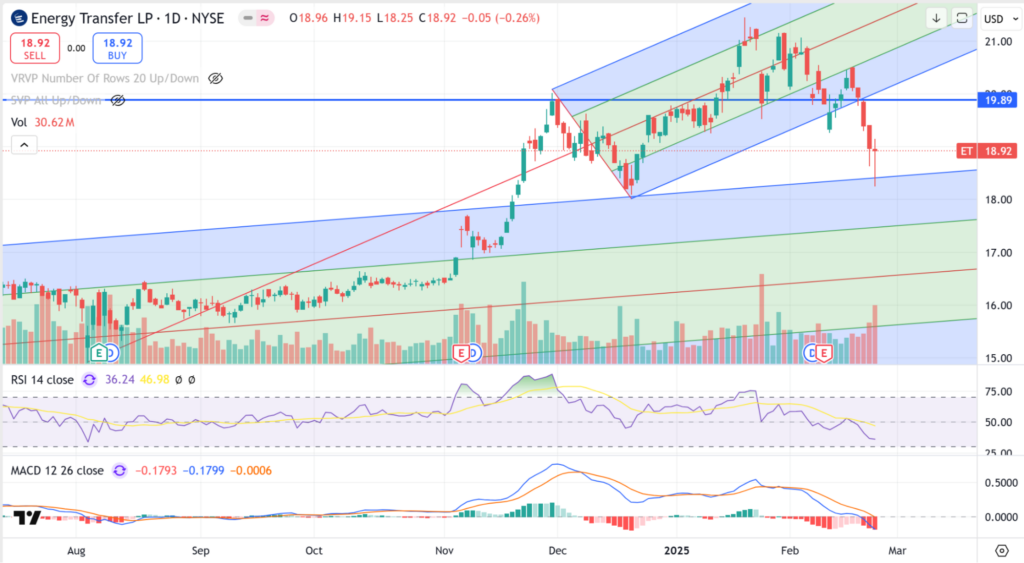Screen dimensions: 1024x563
Task: Click the RSI value 36.24
Action: 120,379
